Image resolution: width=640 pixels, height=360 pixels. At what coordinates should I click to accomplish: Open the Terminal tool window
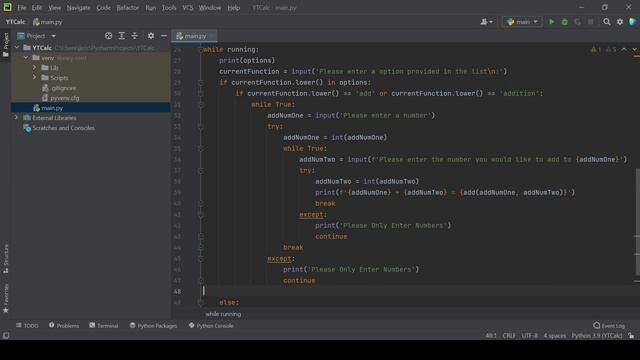104,325
